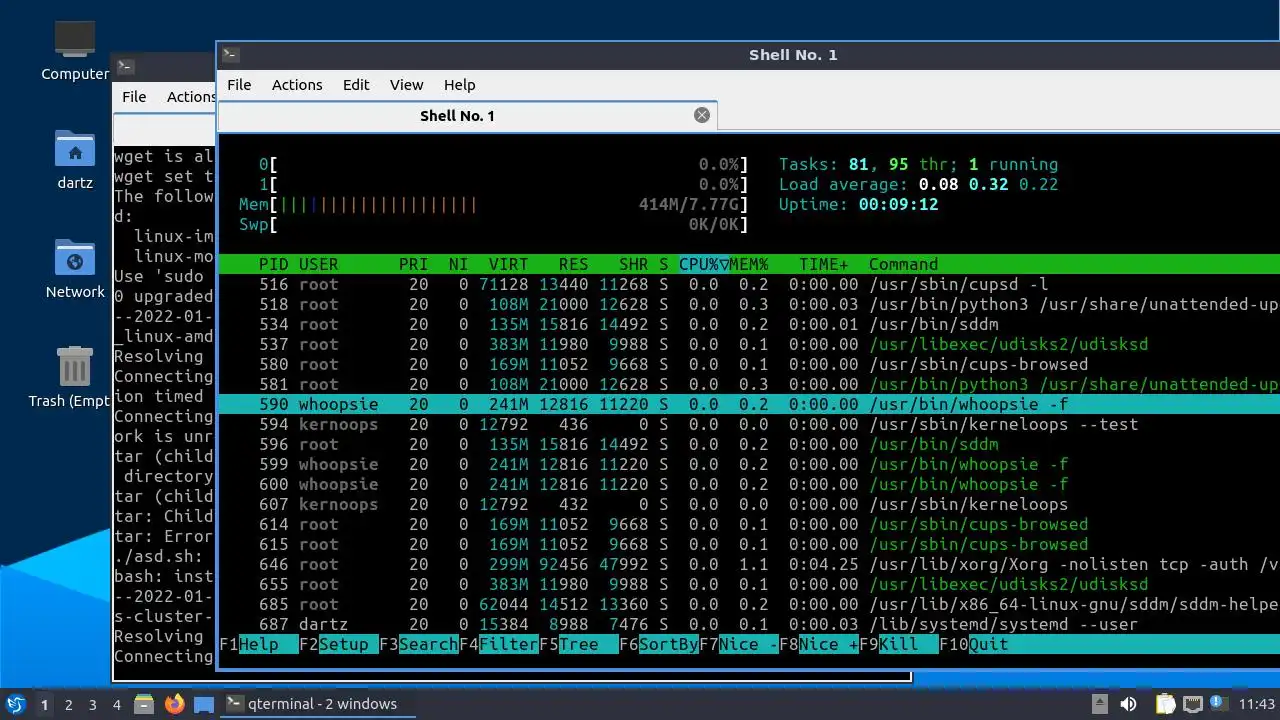Open the Network desktop icon
This screenshot has height=720, width=1280.
click(x=75, y=268)
